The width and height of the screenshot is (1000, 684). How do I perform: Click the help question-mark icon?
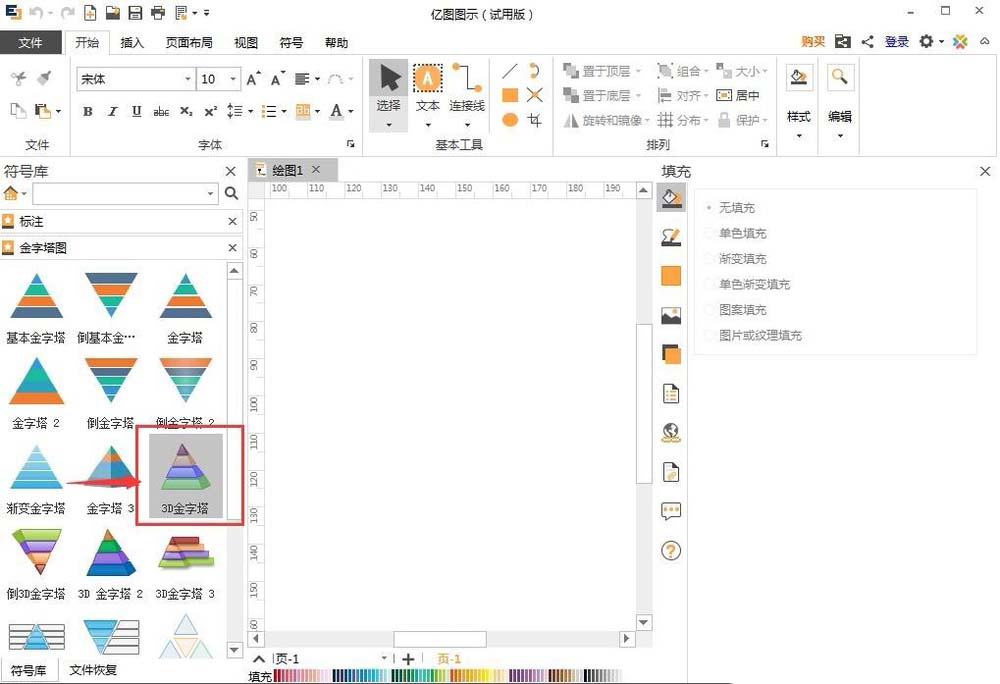(x=671, y=550)
